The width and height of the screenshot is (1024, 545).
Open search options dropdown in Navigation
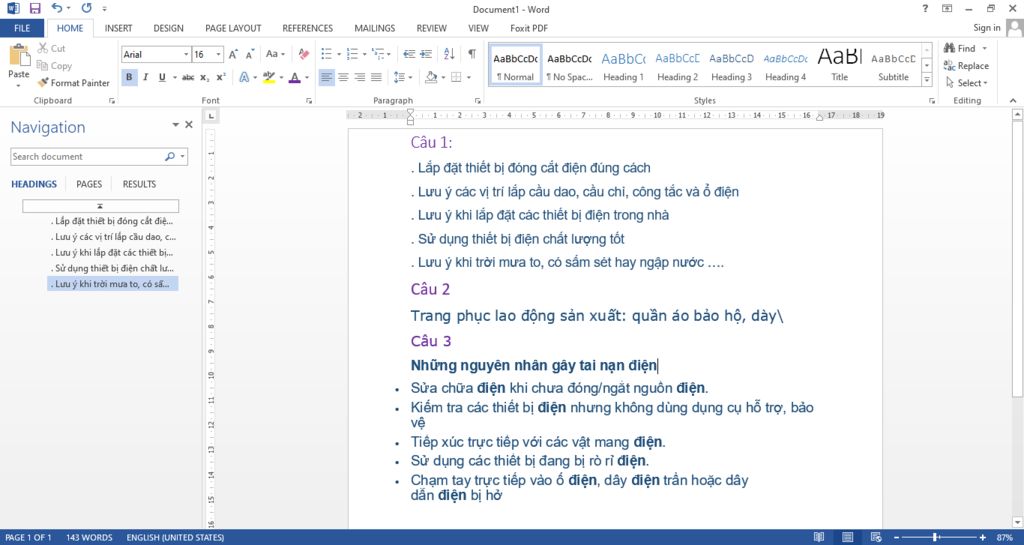coord(183,157)
